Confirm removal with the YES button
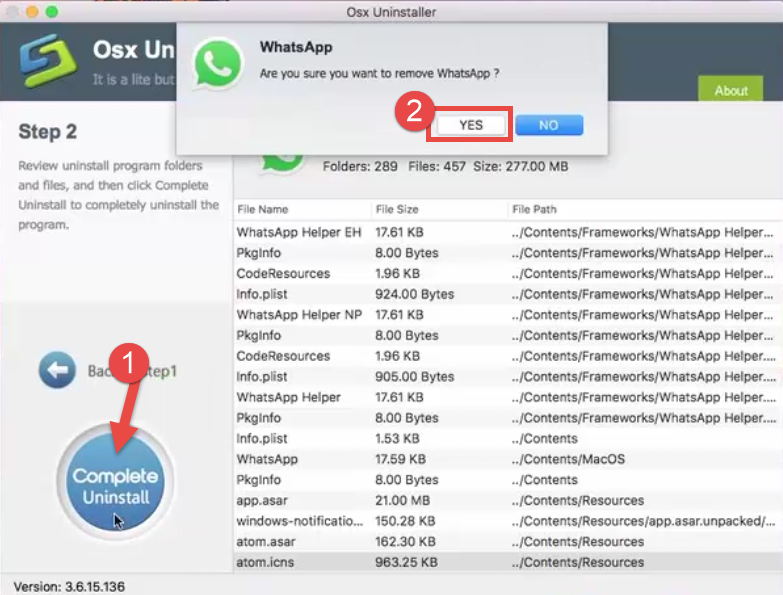The height and width of the screenshot is (595, 783). tap(470, 125)
